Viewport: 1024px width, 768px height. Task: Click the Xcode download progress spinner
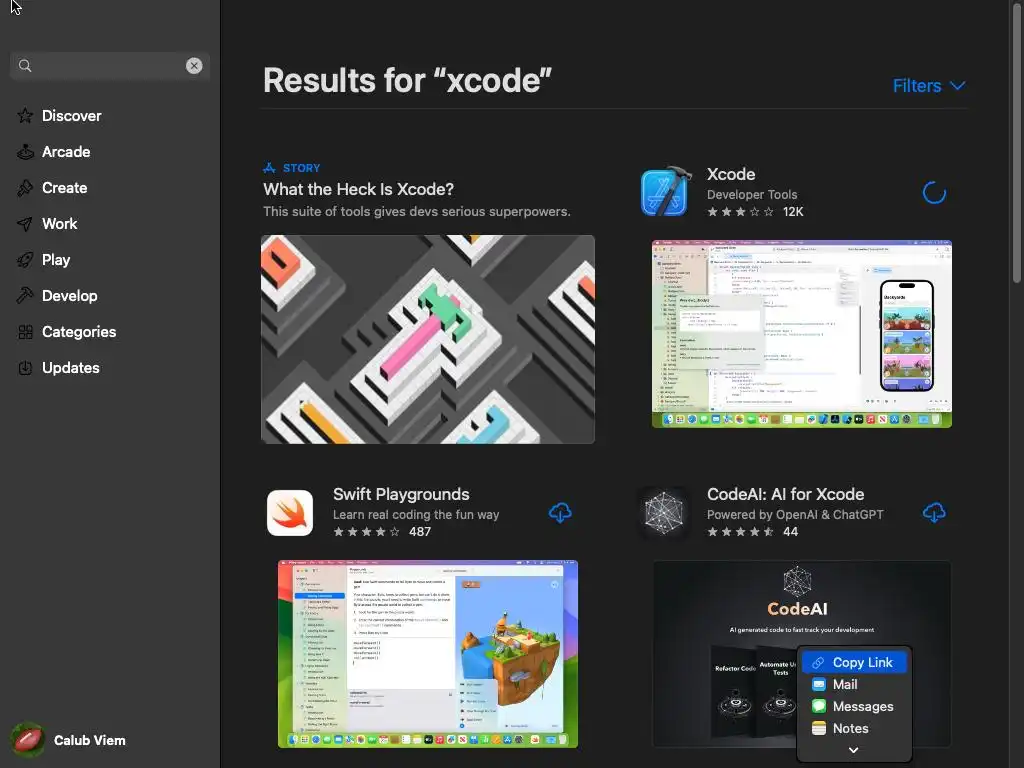[x=934, y=192]
